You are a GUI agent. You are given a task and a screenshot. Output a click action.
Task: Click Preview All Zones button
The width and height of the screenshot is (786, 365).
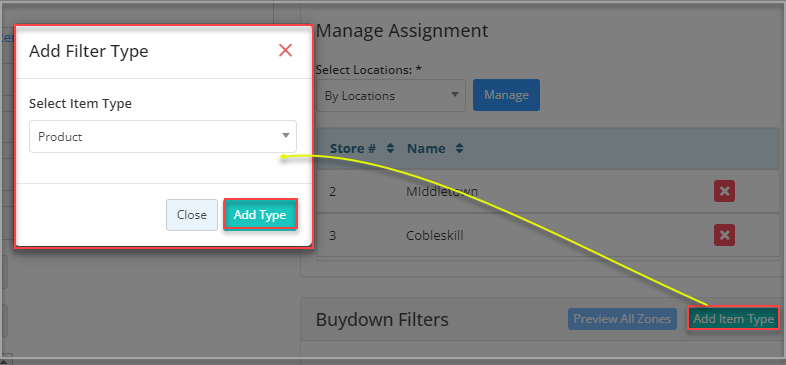point(622,319)
